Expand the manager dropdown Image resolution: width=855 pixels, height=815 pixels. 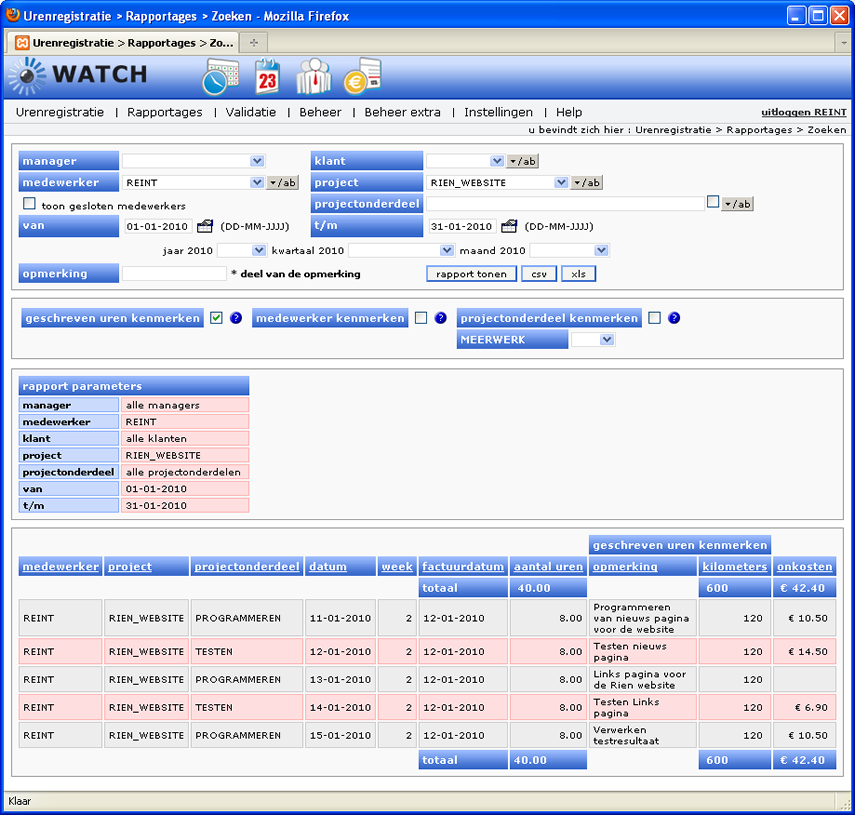pos(257,161)
